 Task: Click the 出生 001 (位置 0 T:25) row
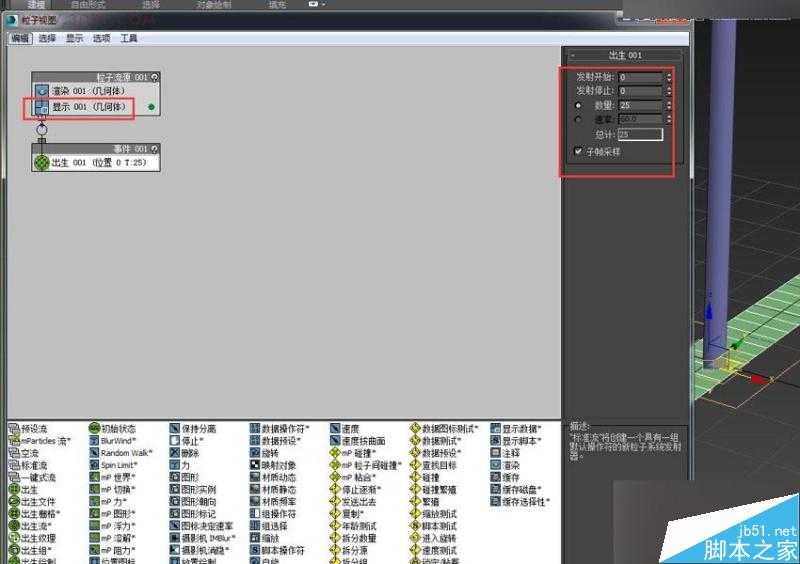click(x=96, y=163)
